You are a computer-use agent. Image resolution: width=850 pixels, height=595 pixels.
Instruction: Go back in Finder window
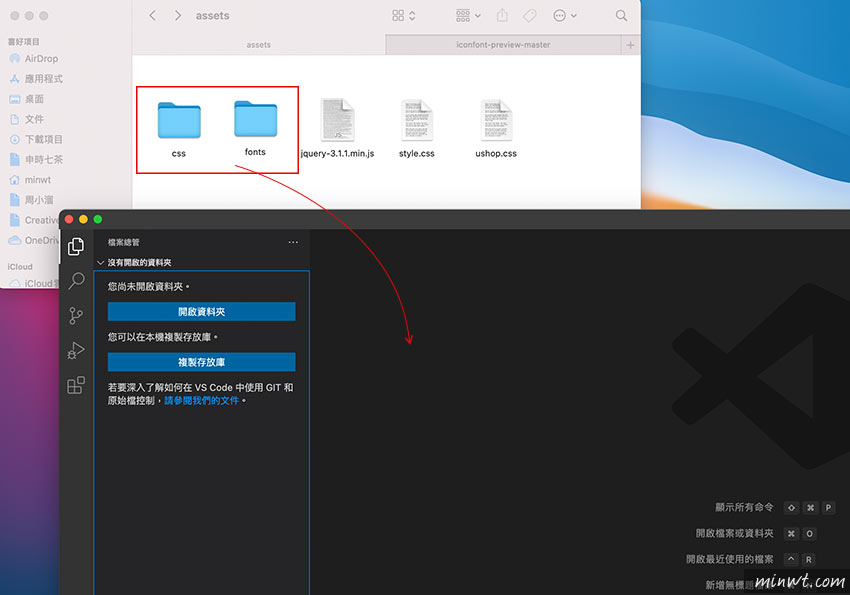(153, 16)
